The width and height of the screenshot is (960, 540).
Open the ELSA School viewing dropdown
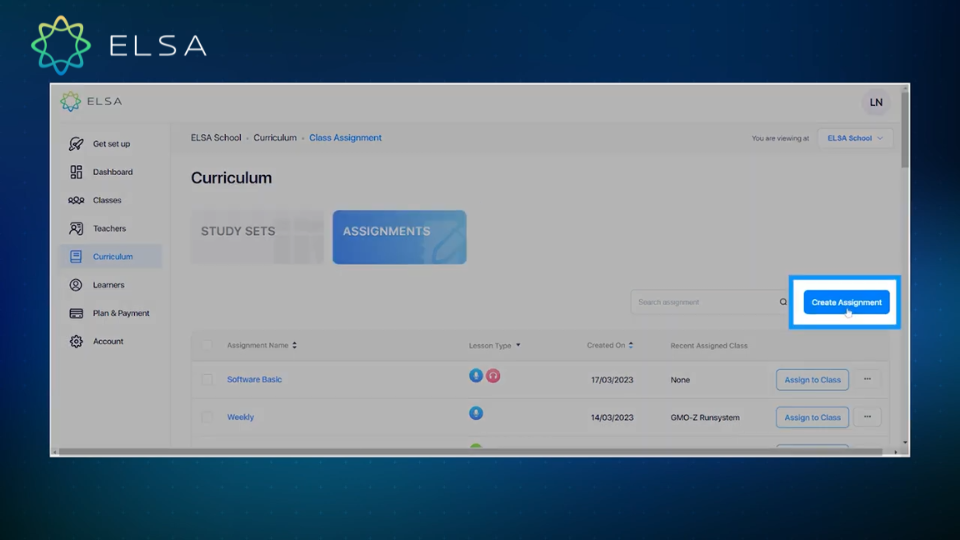(855, 138)
